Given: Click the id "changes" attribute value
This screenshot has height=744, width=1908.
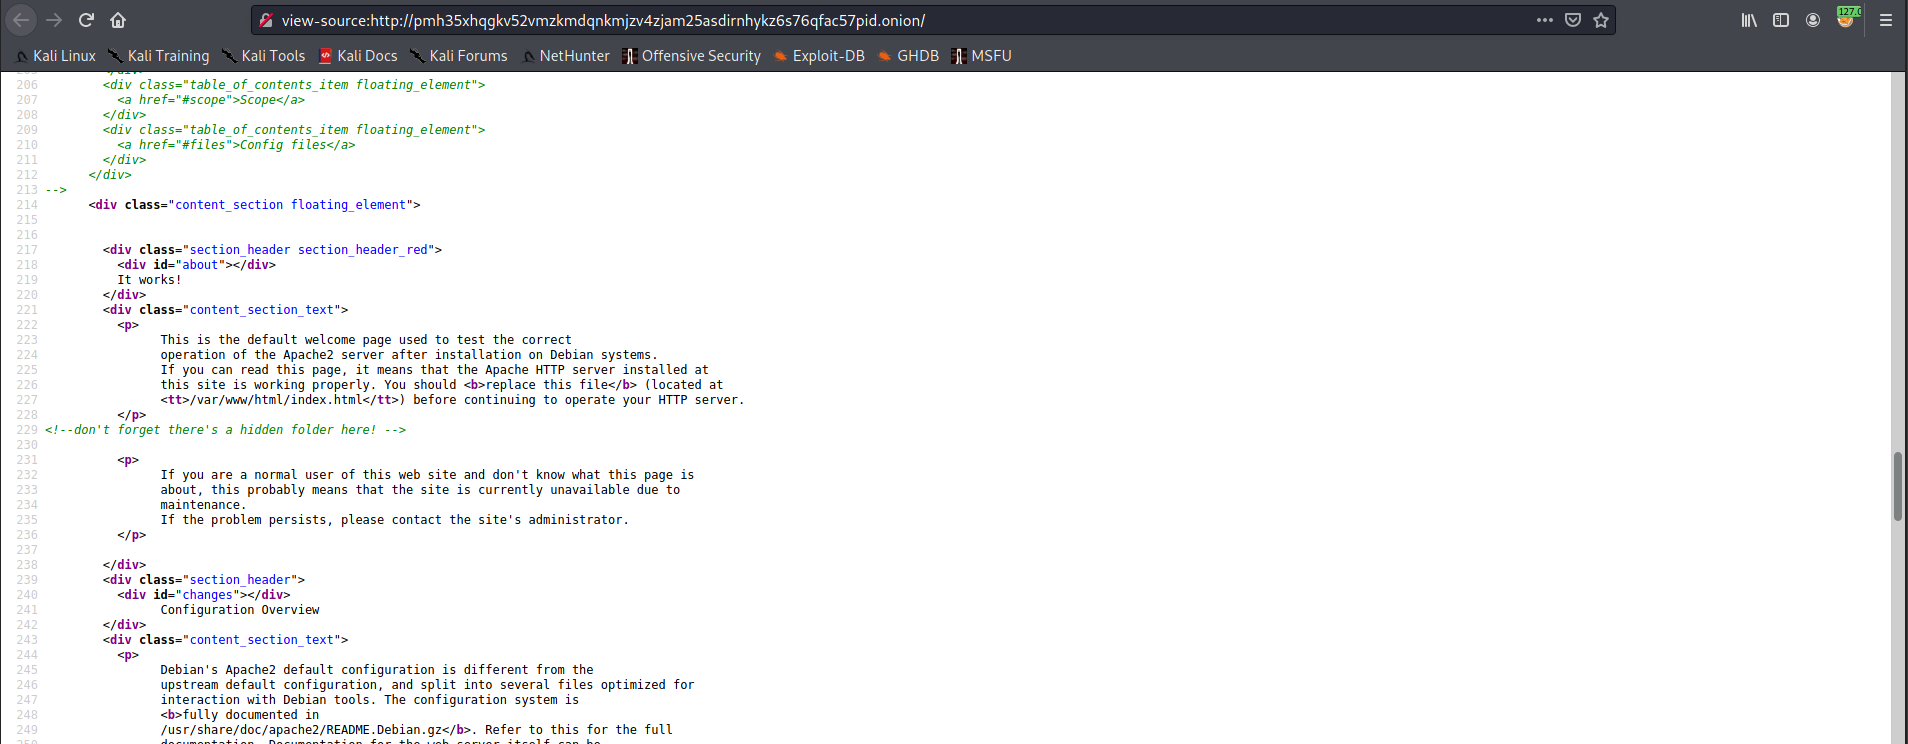Looking at the screenshot, I should click(207, 595).
